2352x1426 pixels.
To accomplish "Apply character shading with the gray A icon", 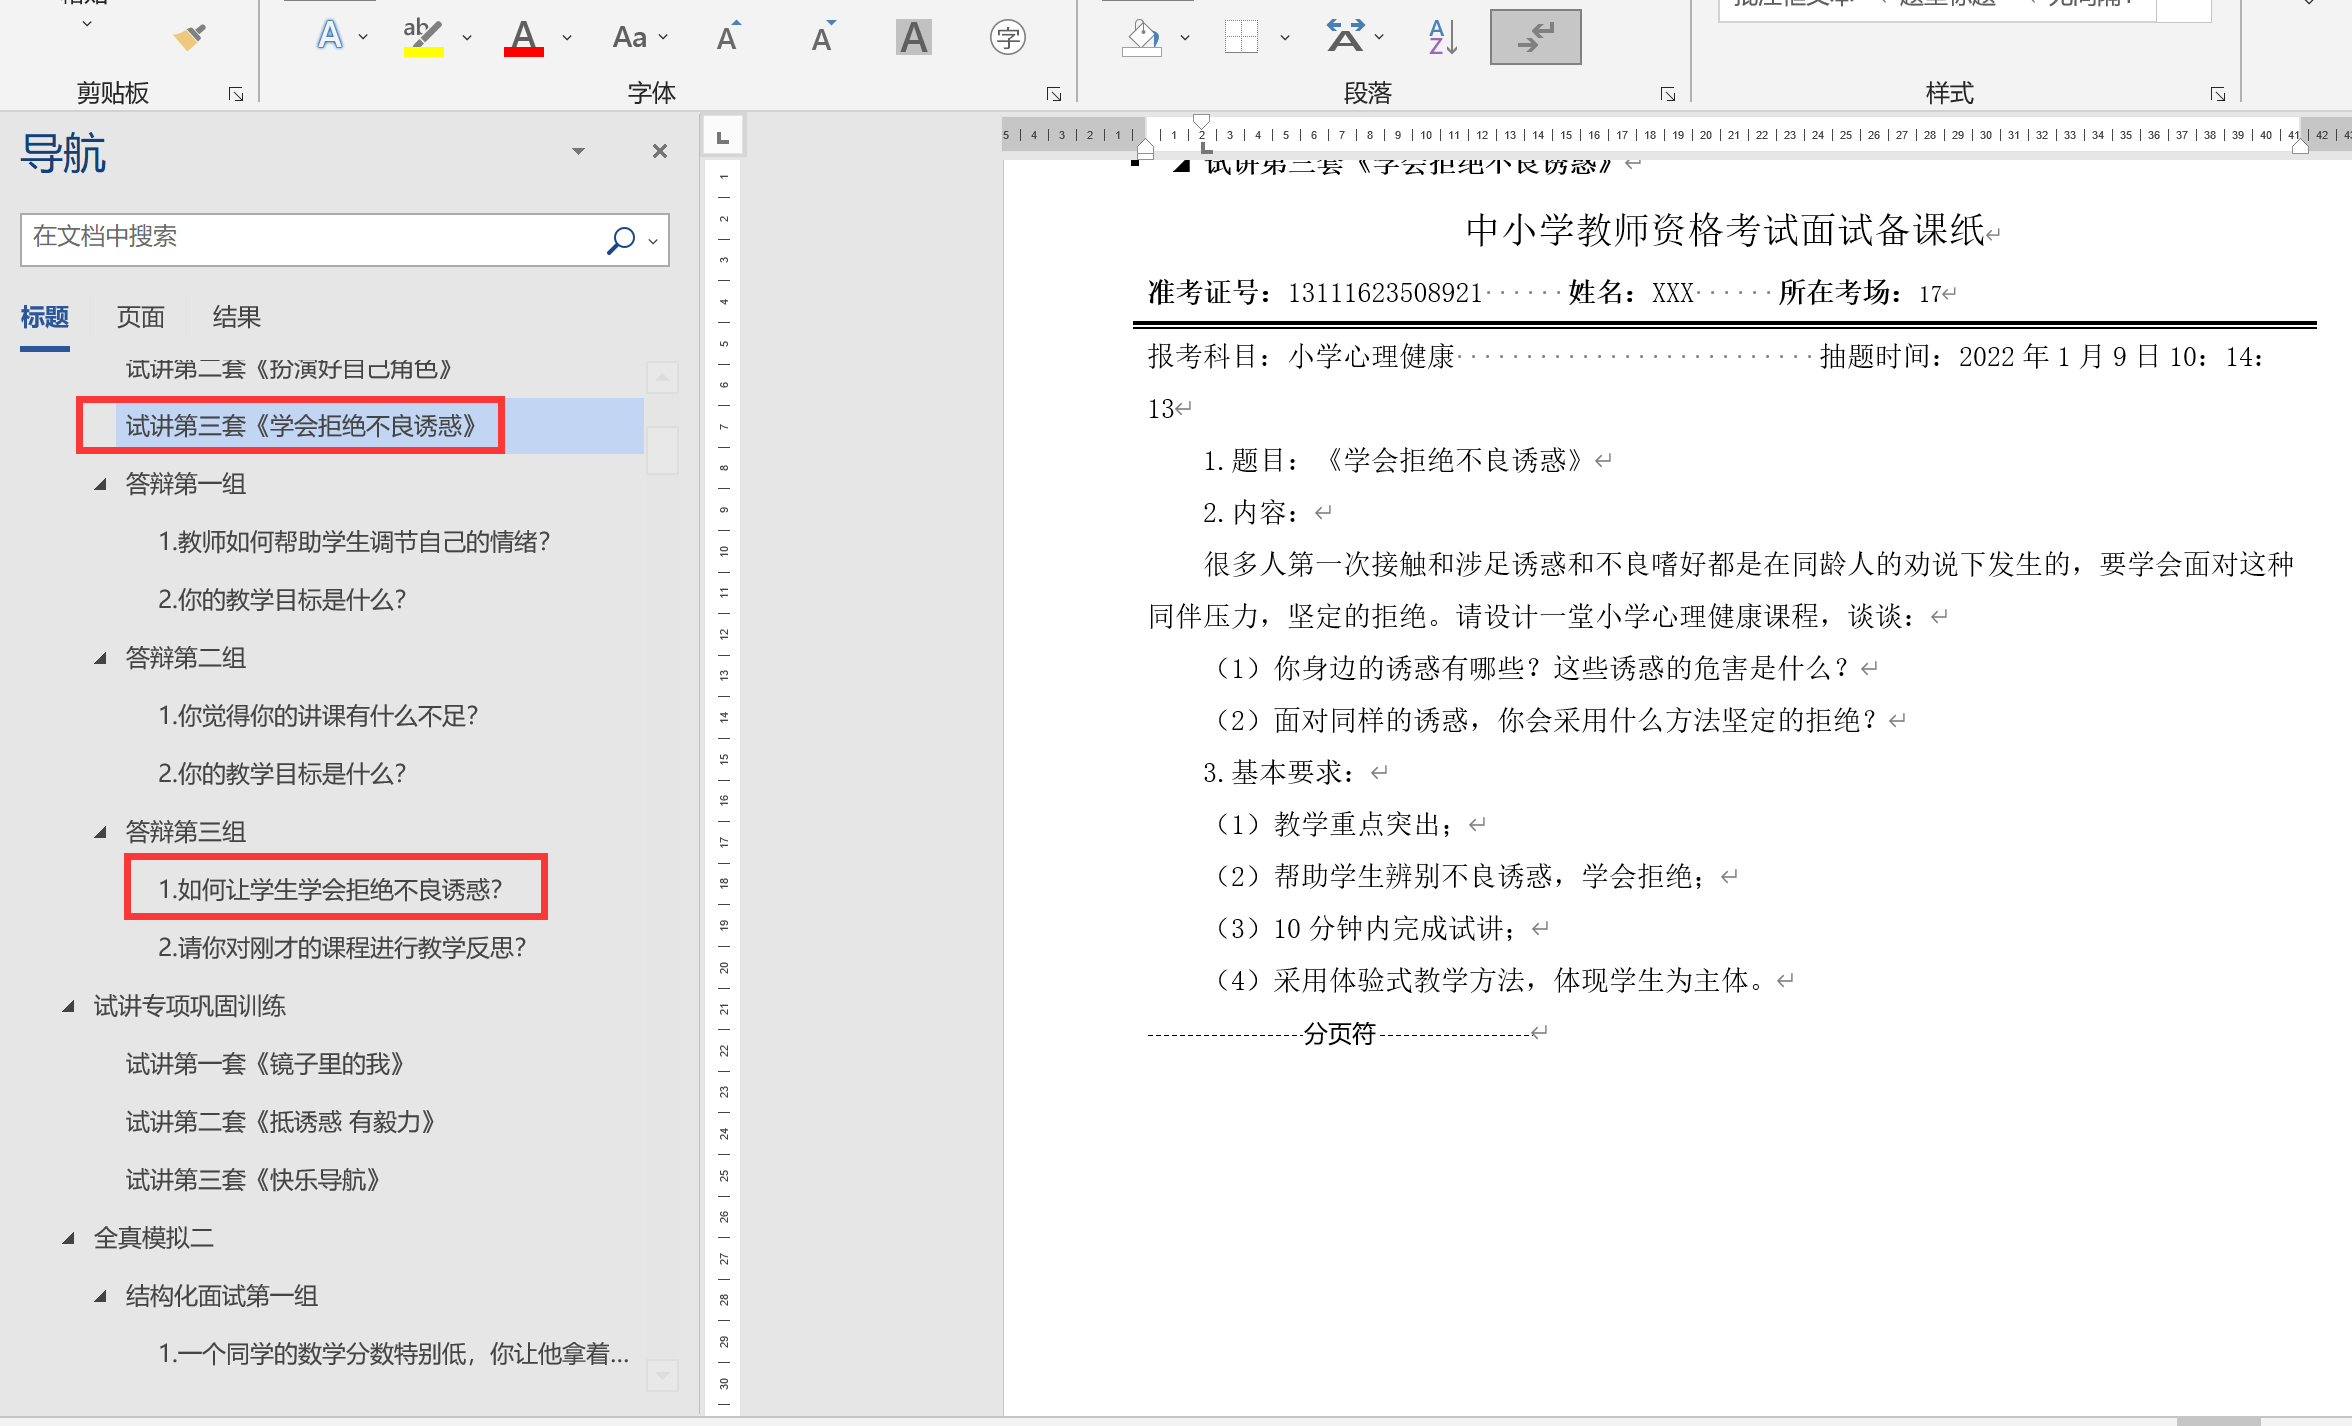I will [913, 37].
